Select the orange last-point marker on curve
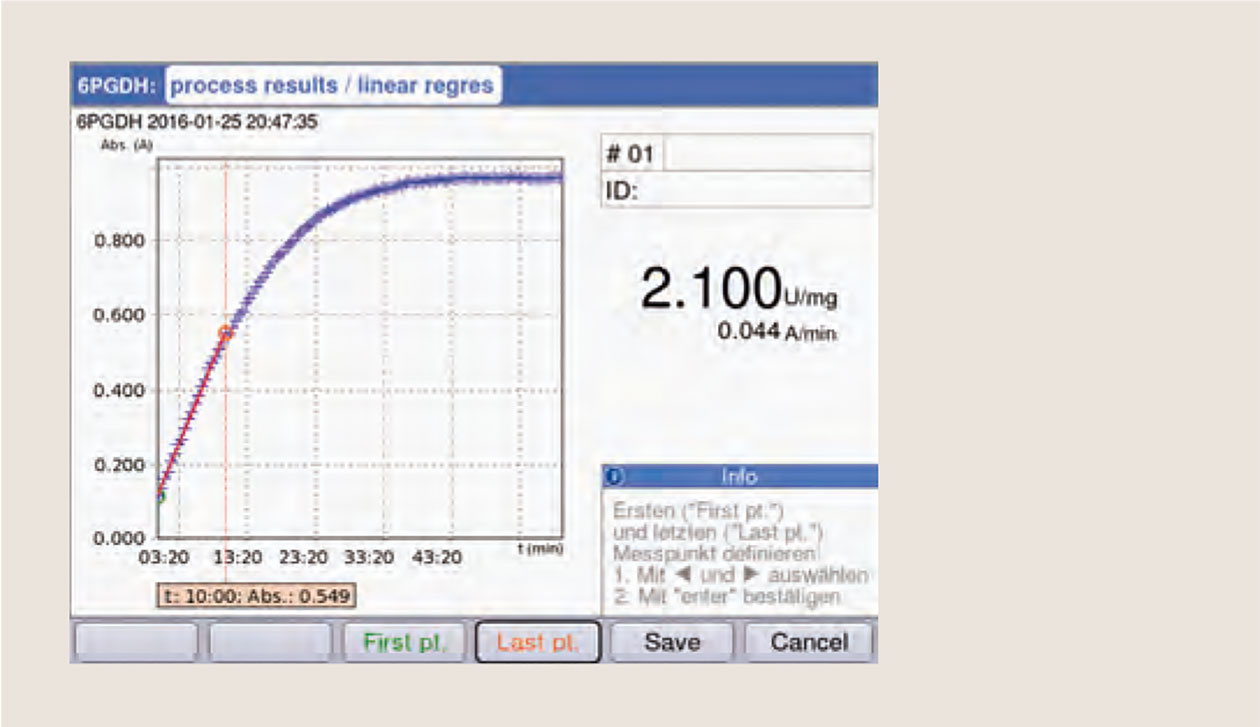 226,333
